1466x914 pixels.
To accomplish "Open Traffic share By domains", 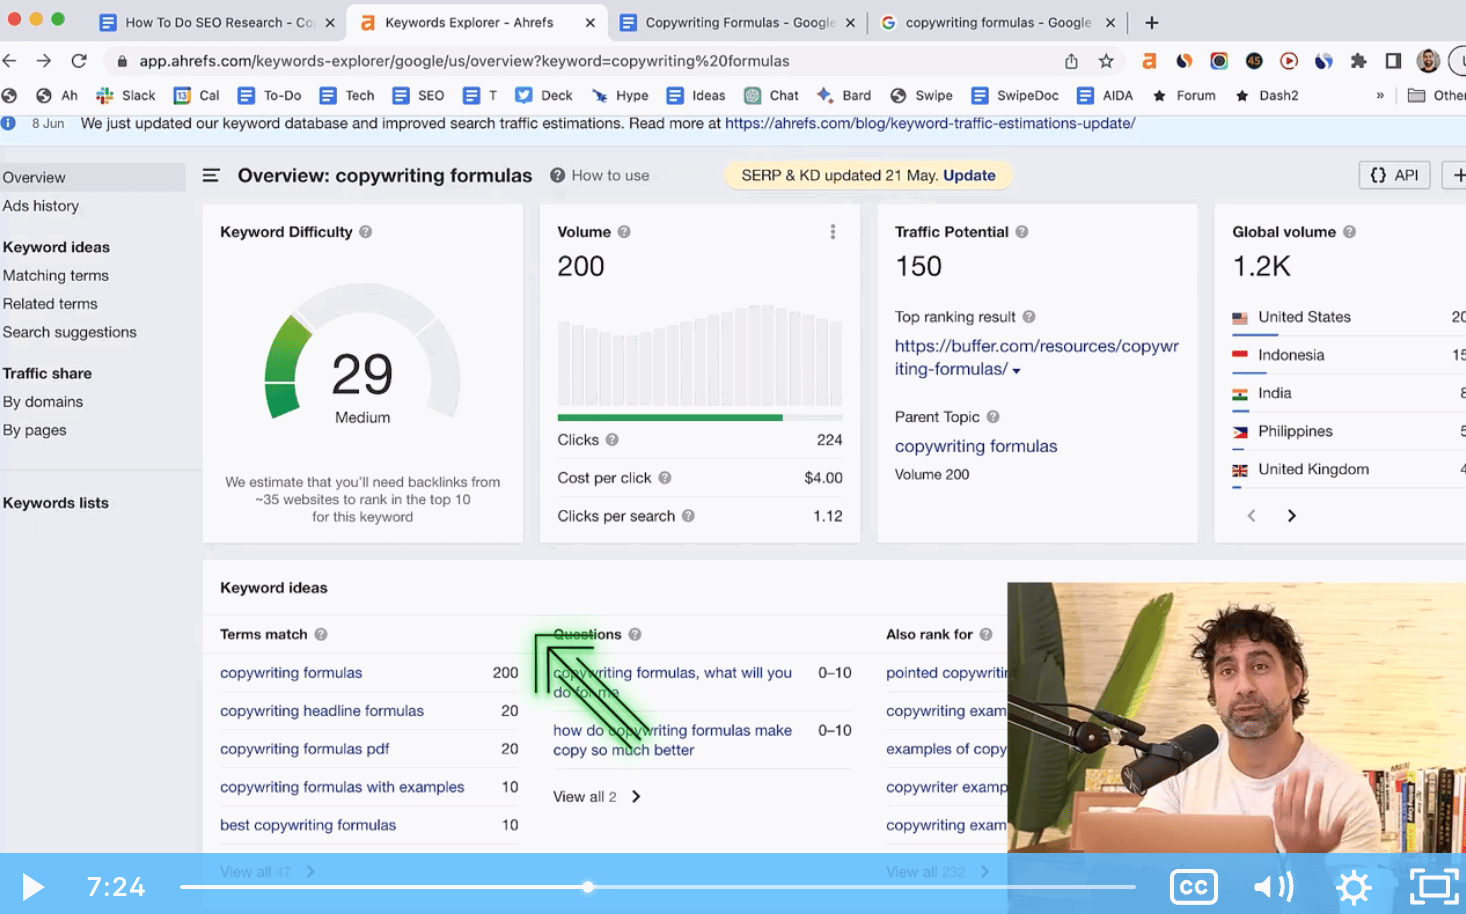I will point(43,402).
